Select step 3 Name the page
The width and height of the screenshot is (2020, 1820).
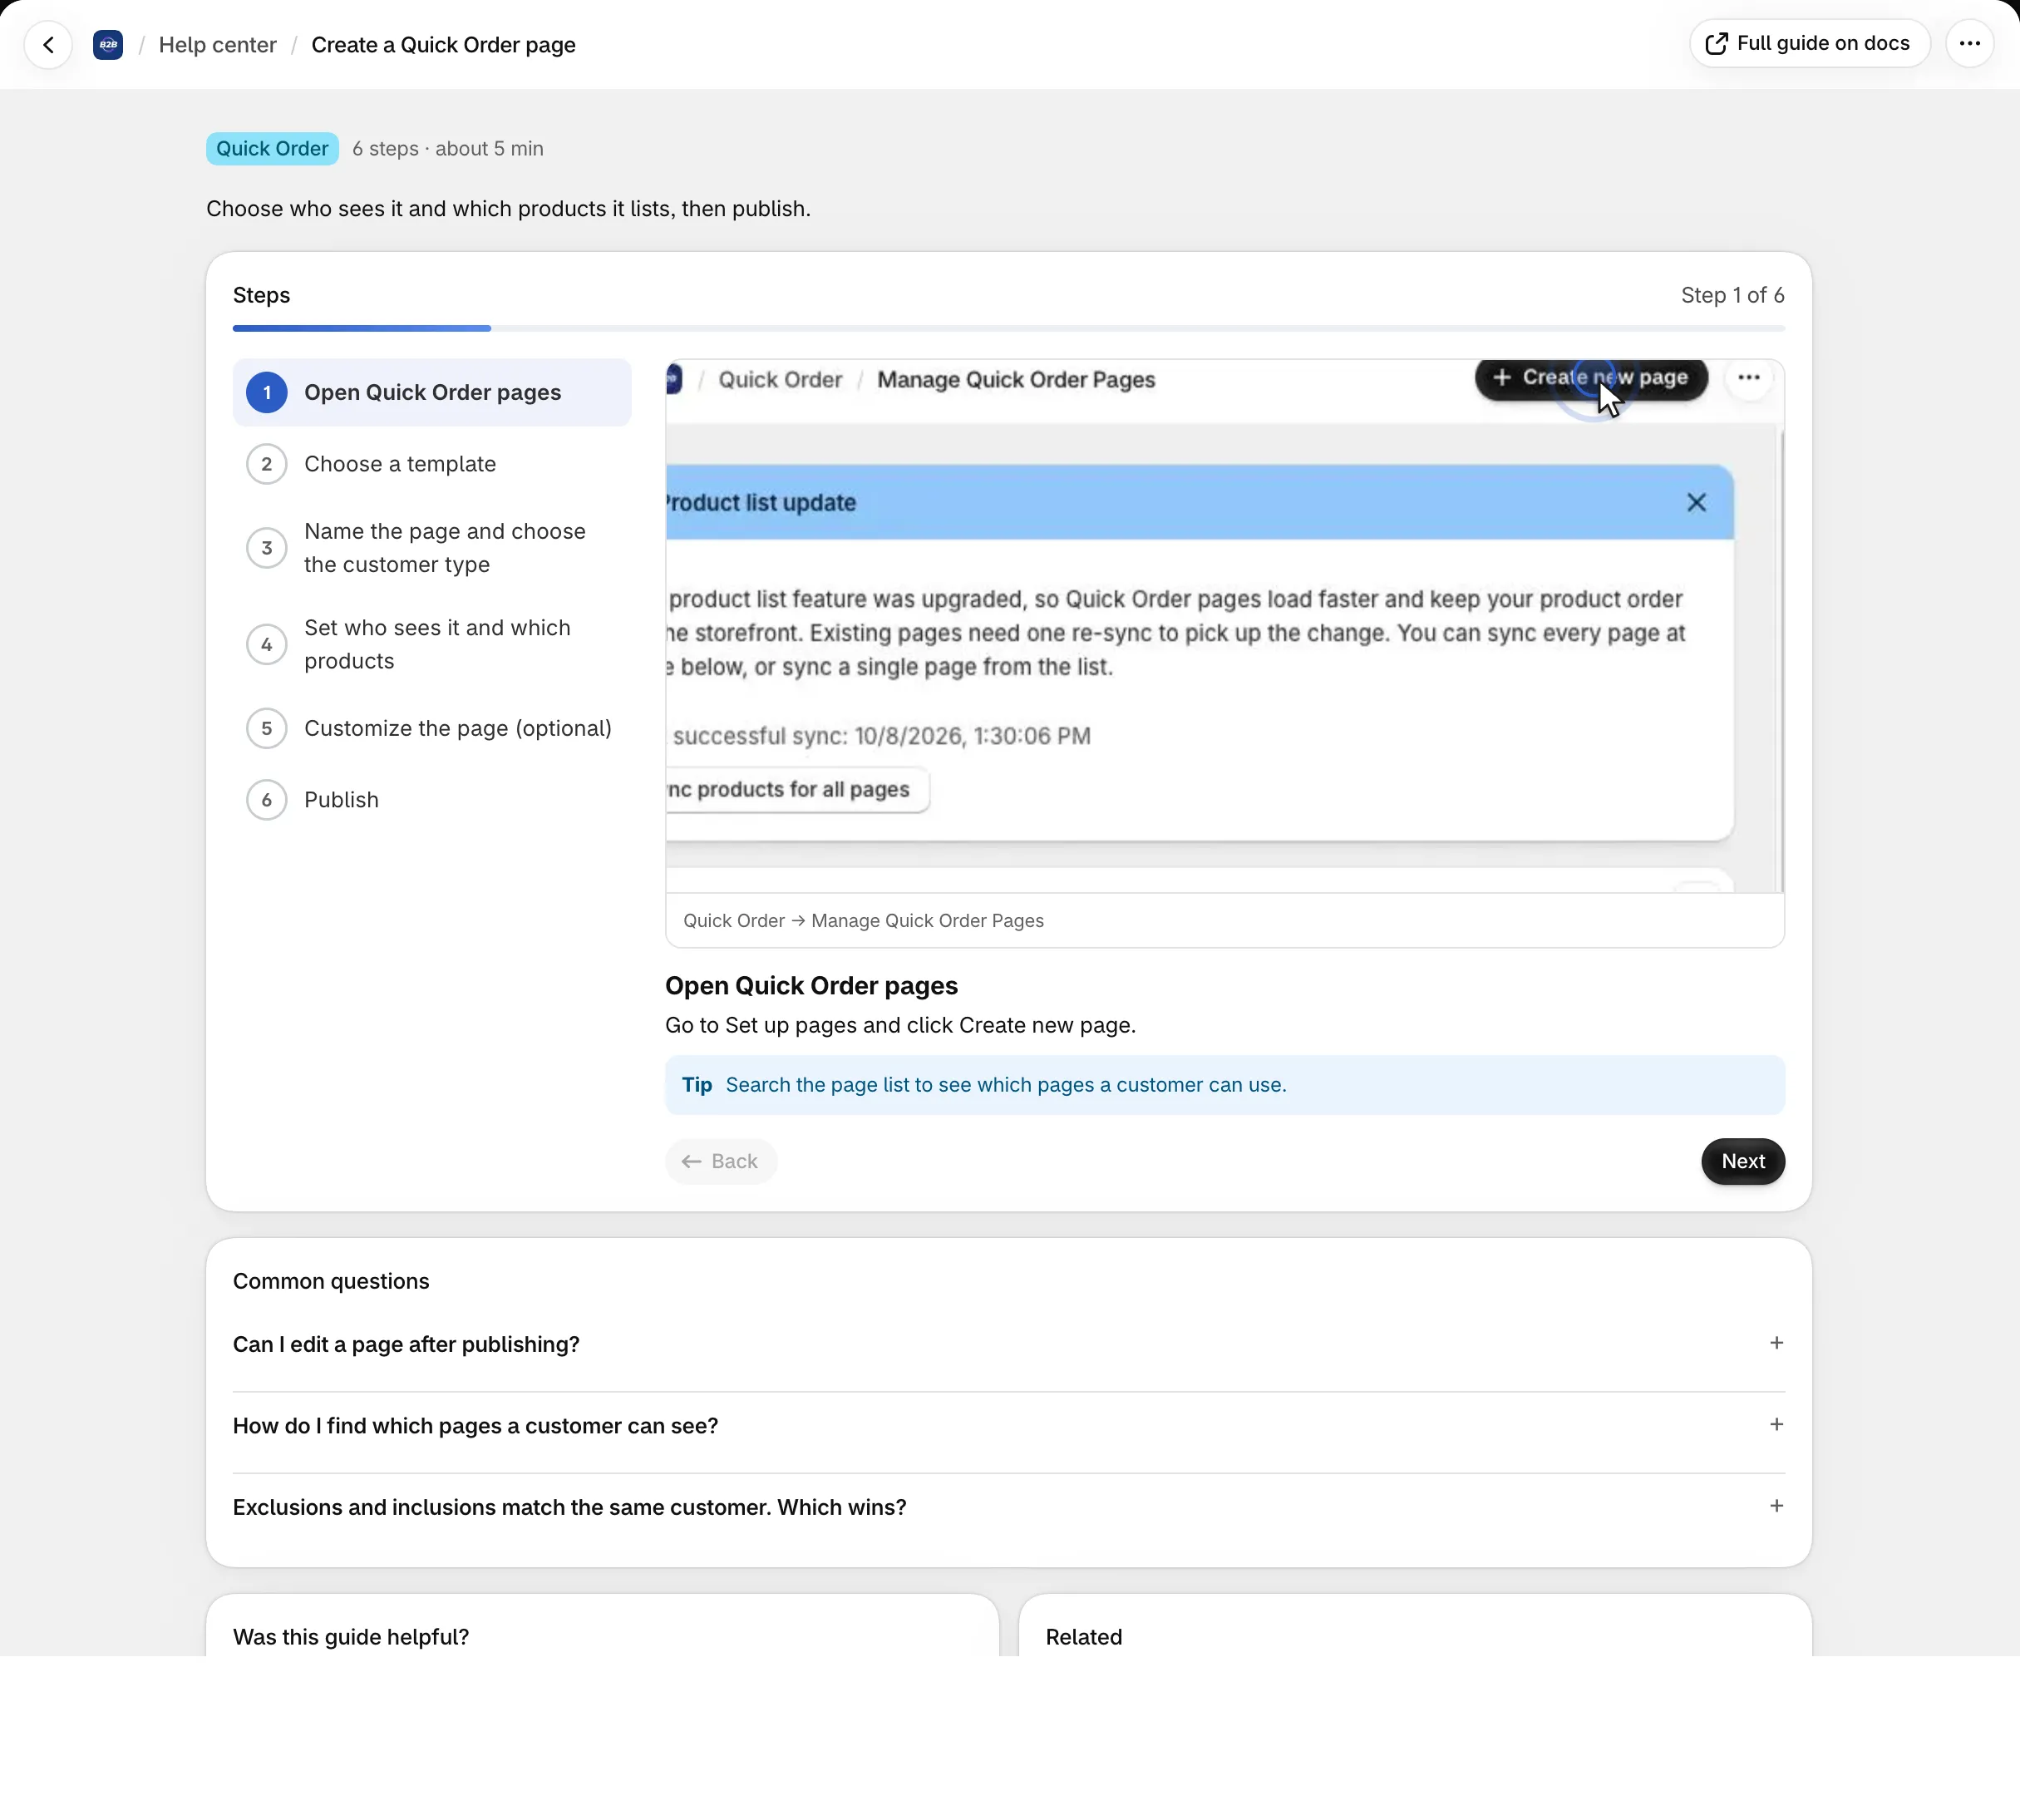pos(432,548)
